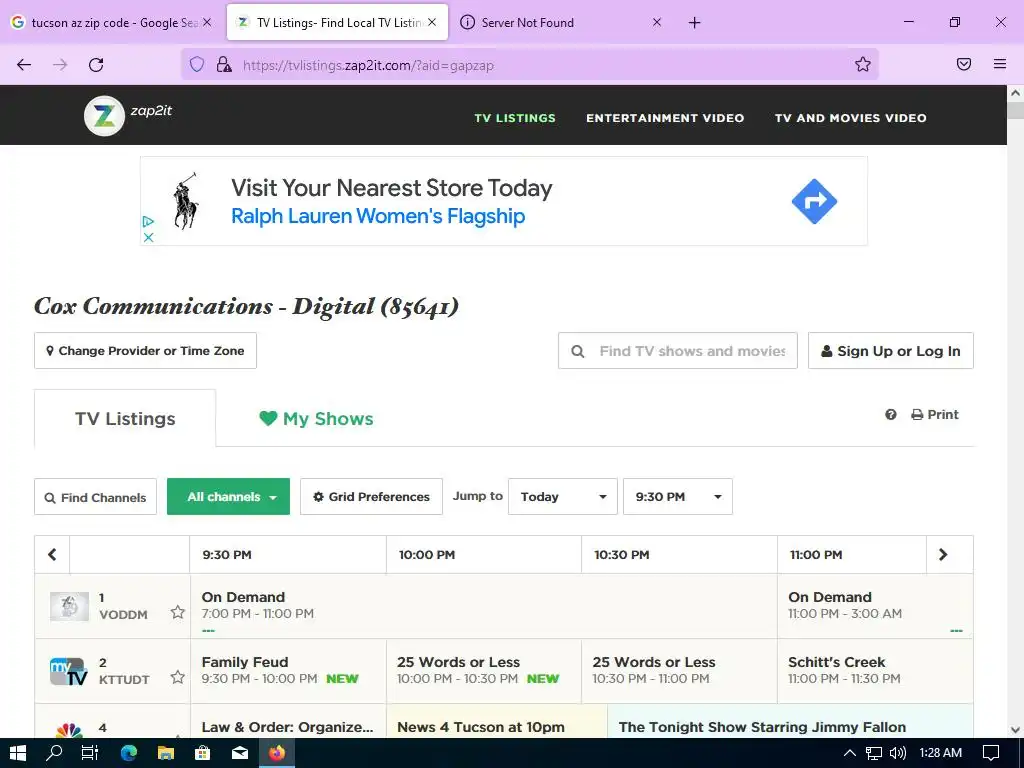
Task: Click the My TV KTTUDT channel logo
Action: click(x=69, y=671)
